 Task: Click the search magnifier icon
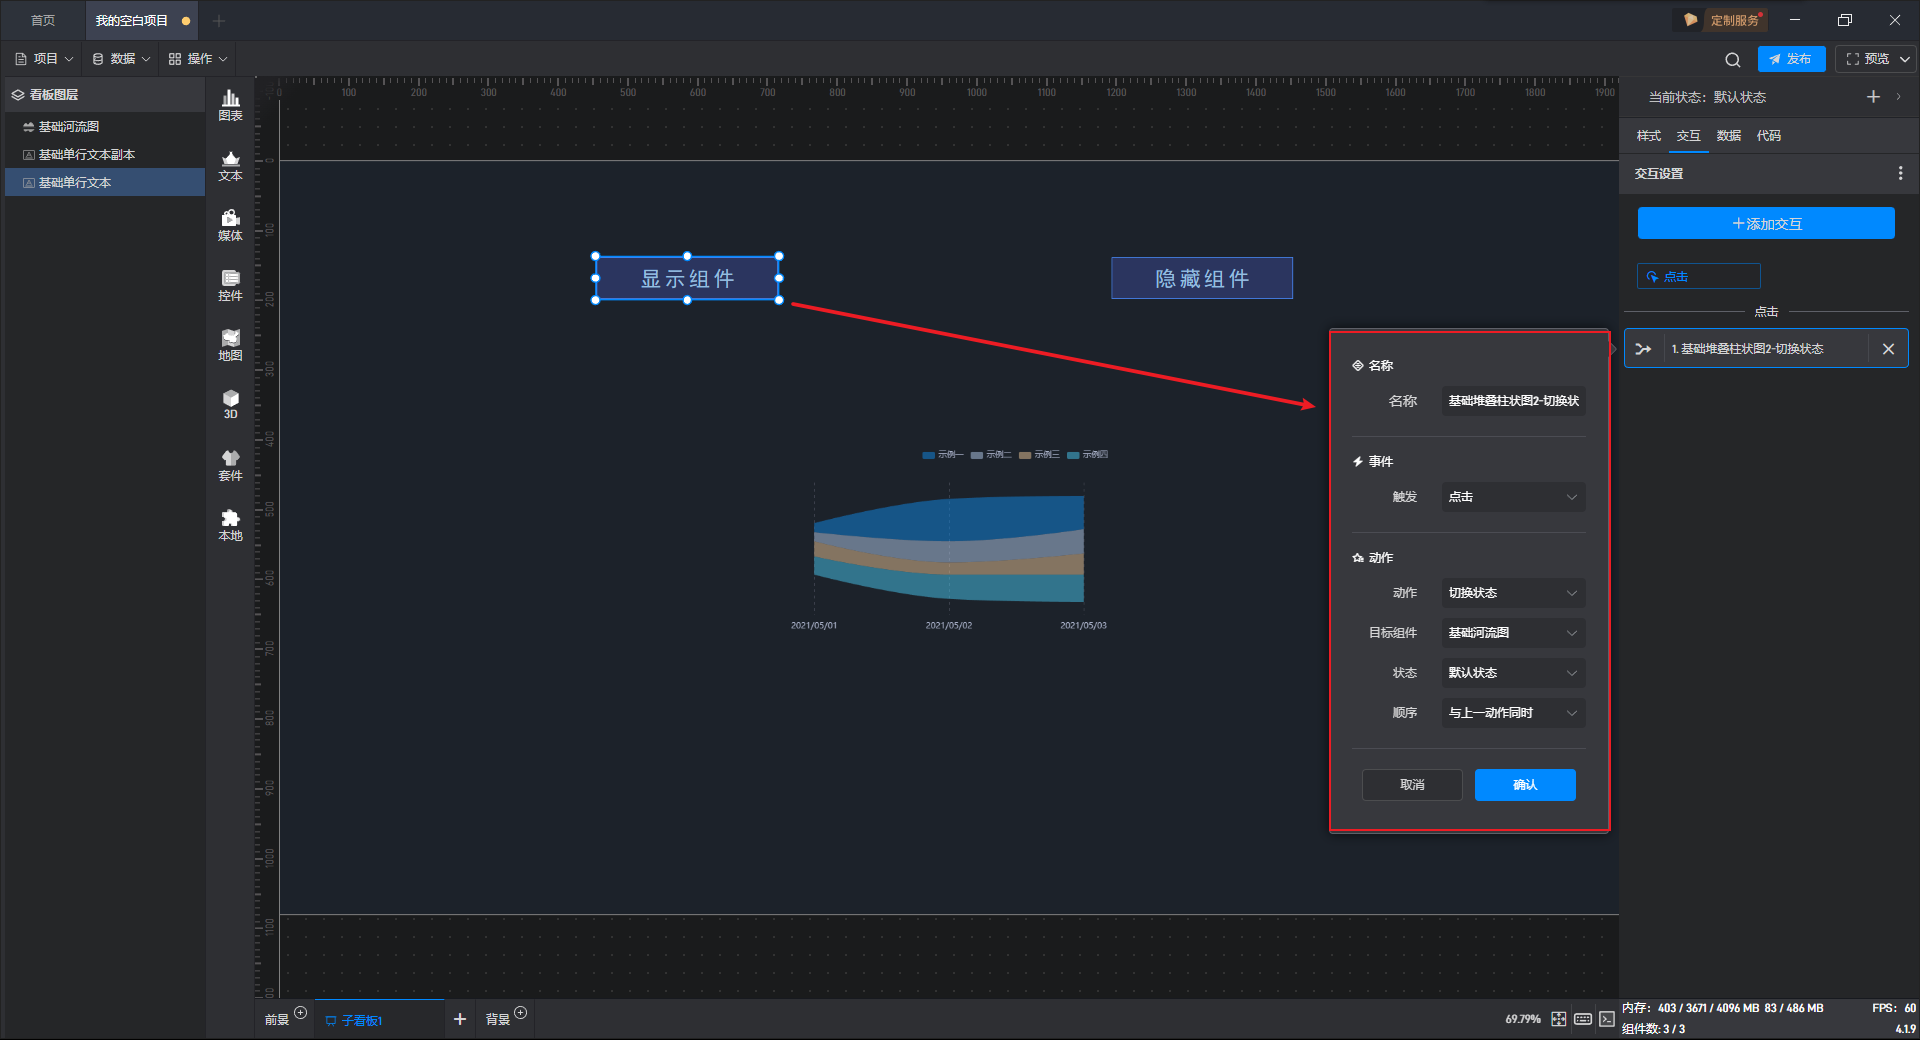tap(1733, 60)
